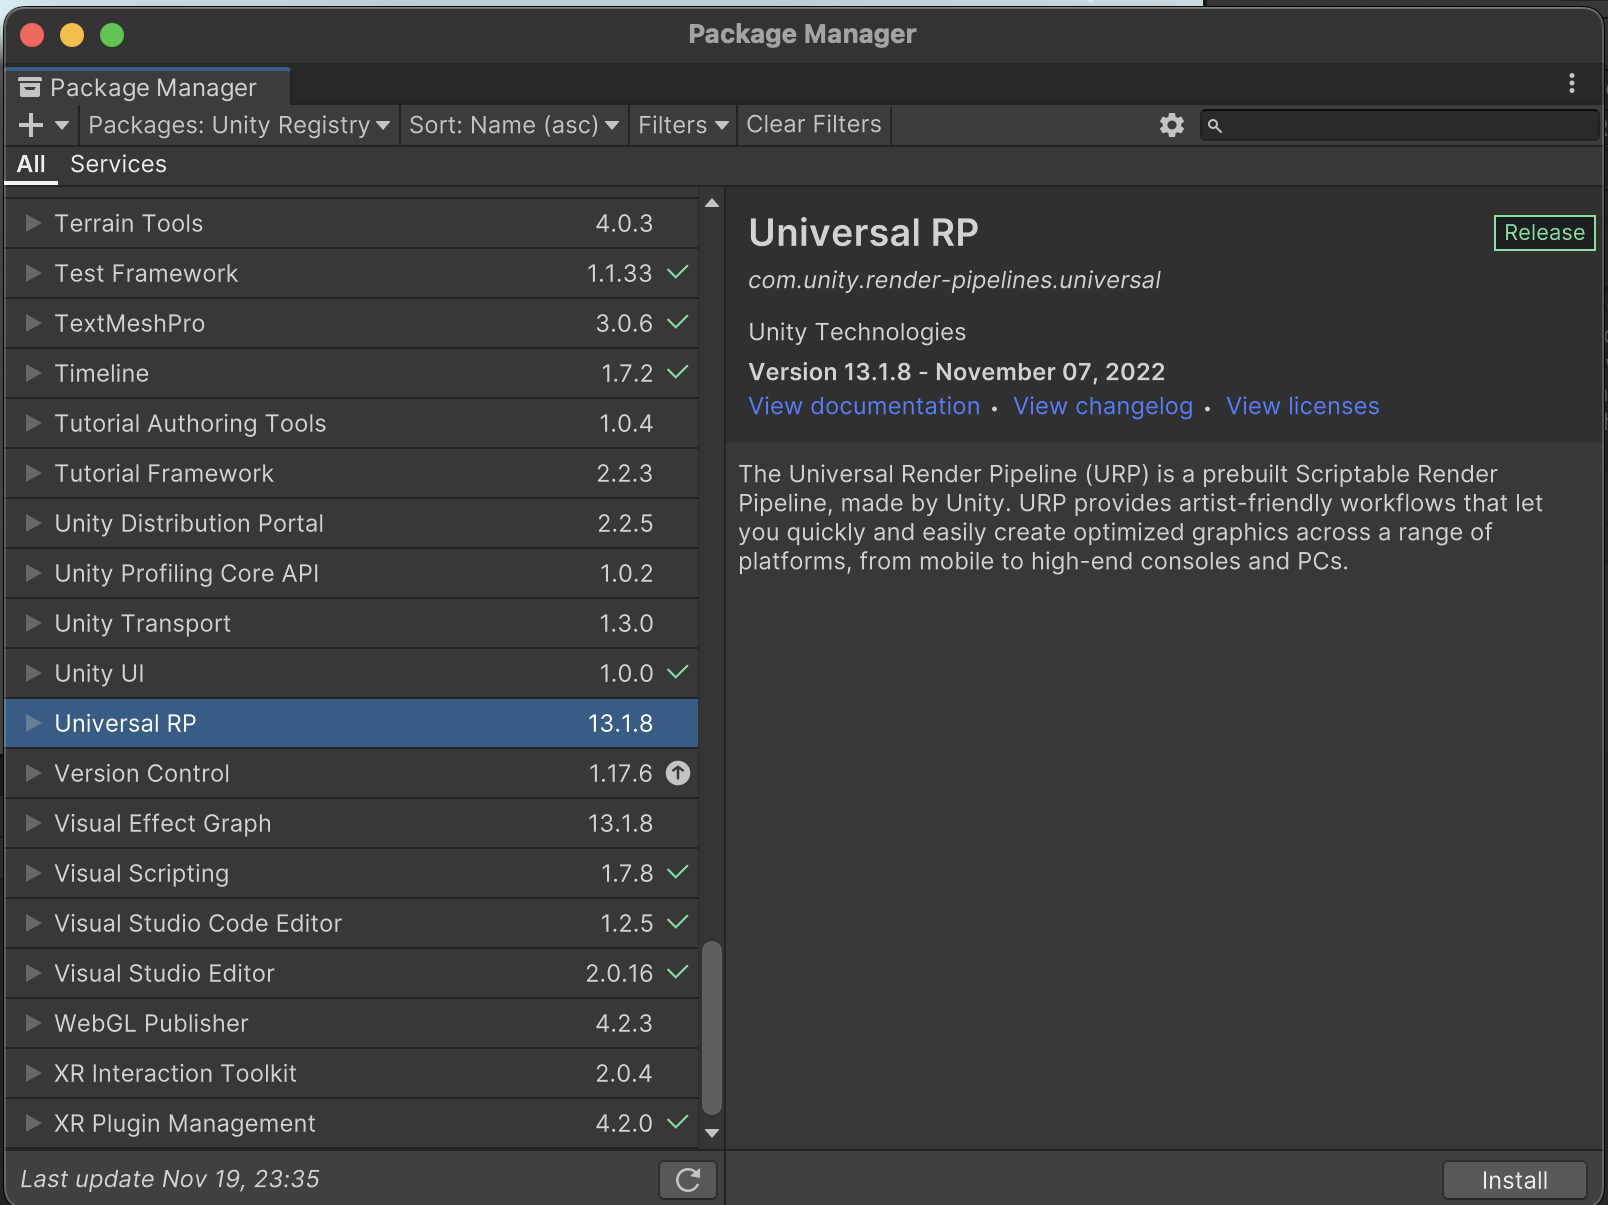Viewport: 1608px width, 1205px height.
Task: Select the Tutorial Authoring Tools package
Action: click(x=351, y=423)
